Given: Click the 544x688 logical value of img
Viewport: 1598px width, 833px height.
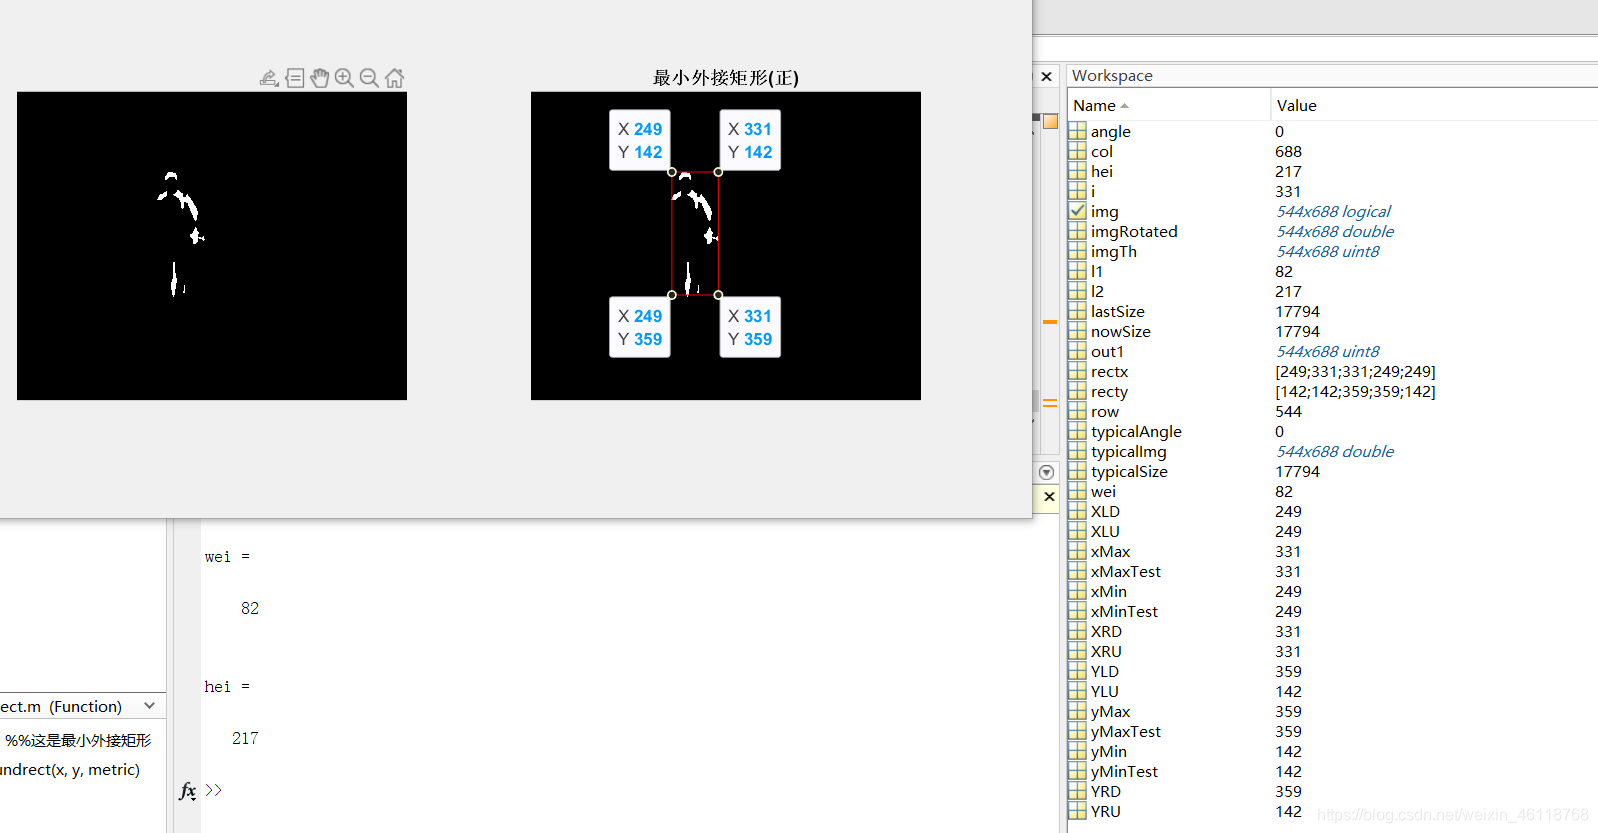Looking at the screenshot, I should [1333, 211].
